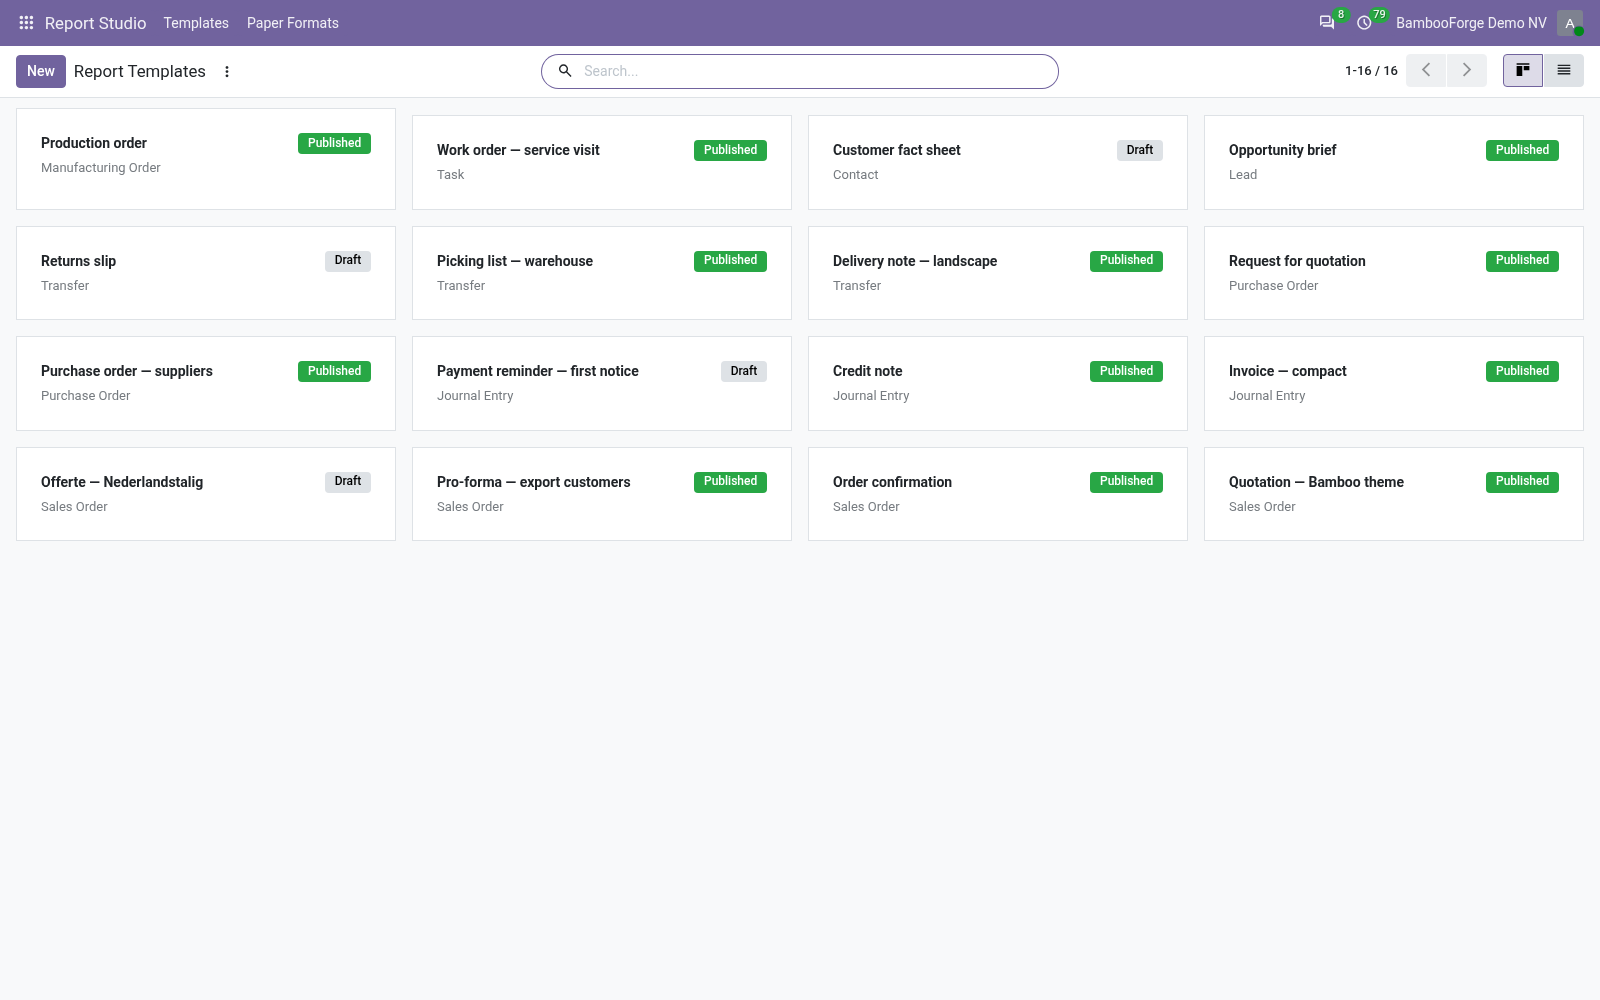Create a New report template

point(41,71)
